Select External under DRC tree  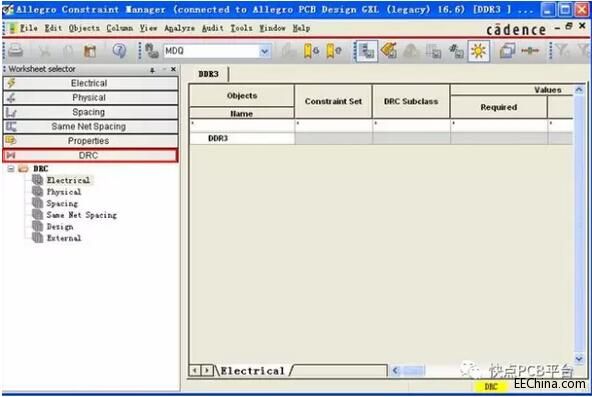pos(63,238)
